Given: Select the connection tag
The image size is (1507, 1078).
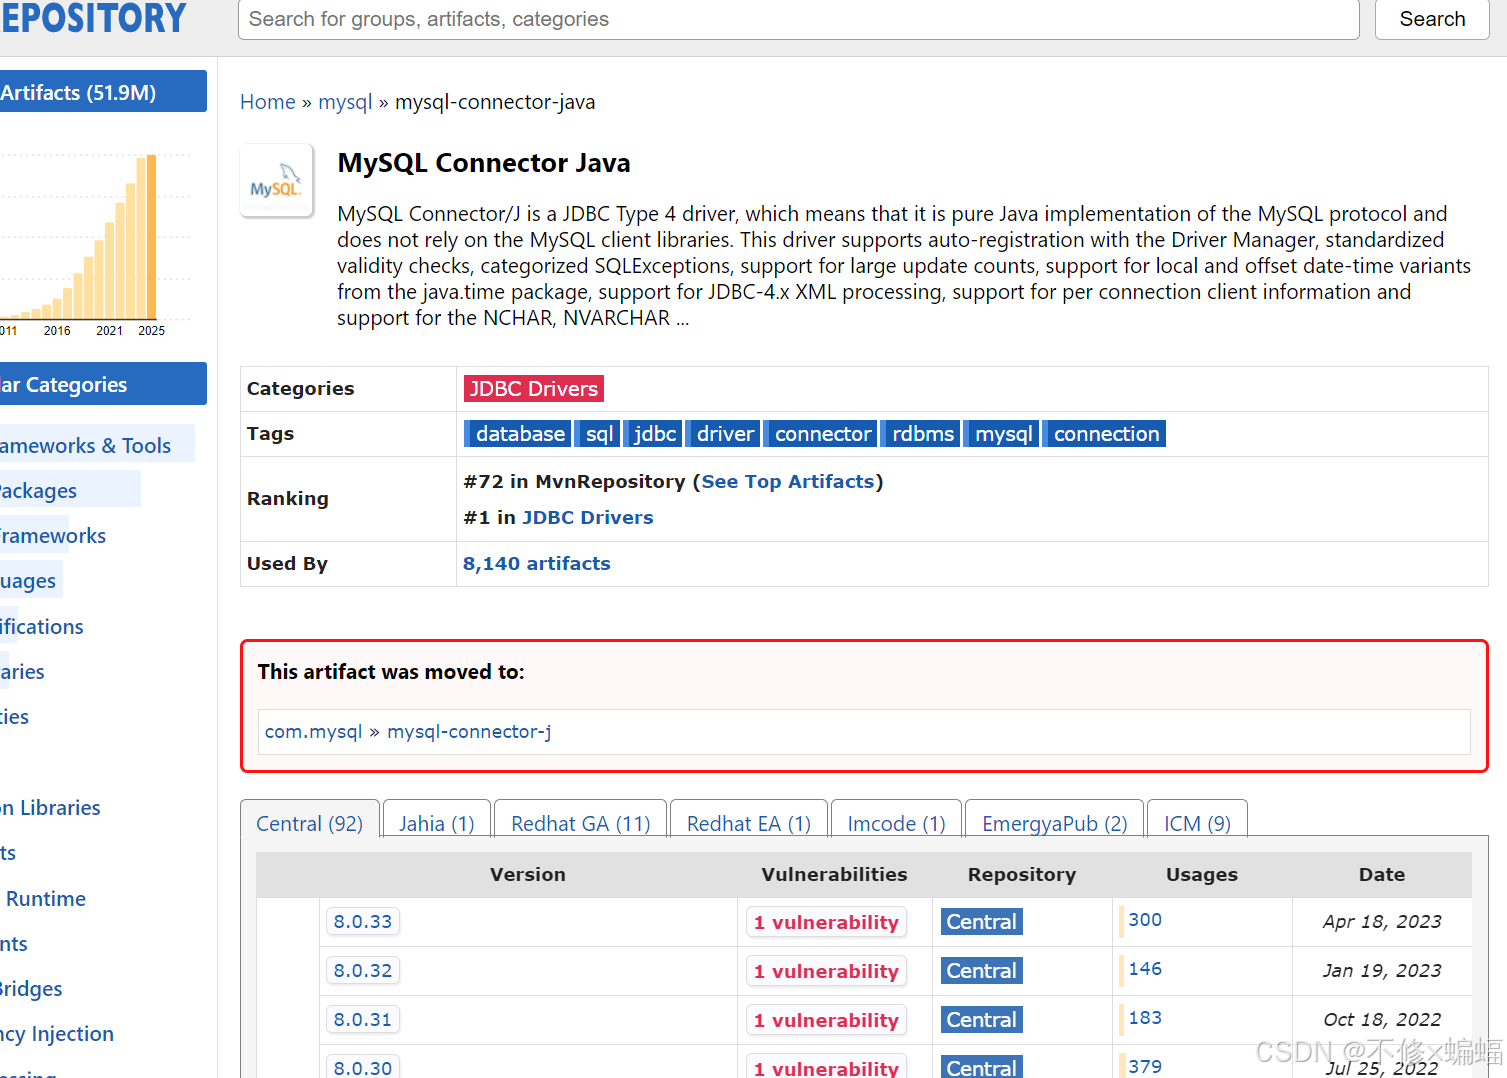Looking at the screenshot, I should [x=1105, y=434].
